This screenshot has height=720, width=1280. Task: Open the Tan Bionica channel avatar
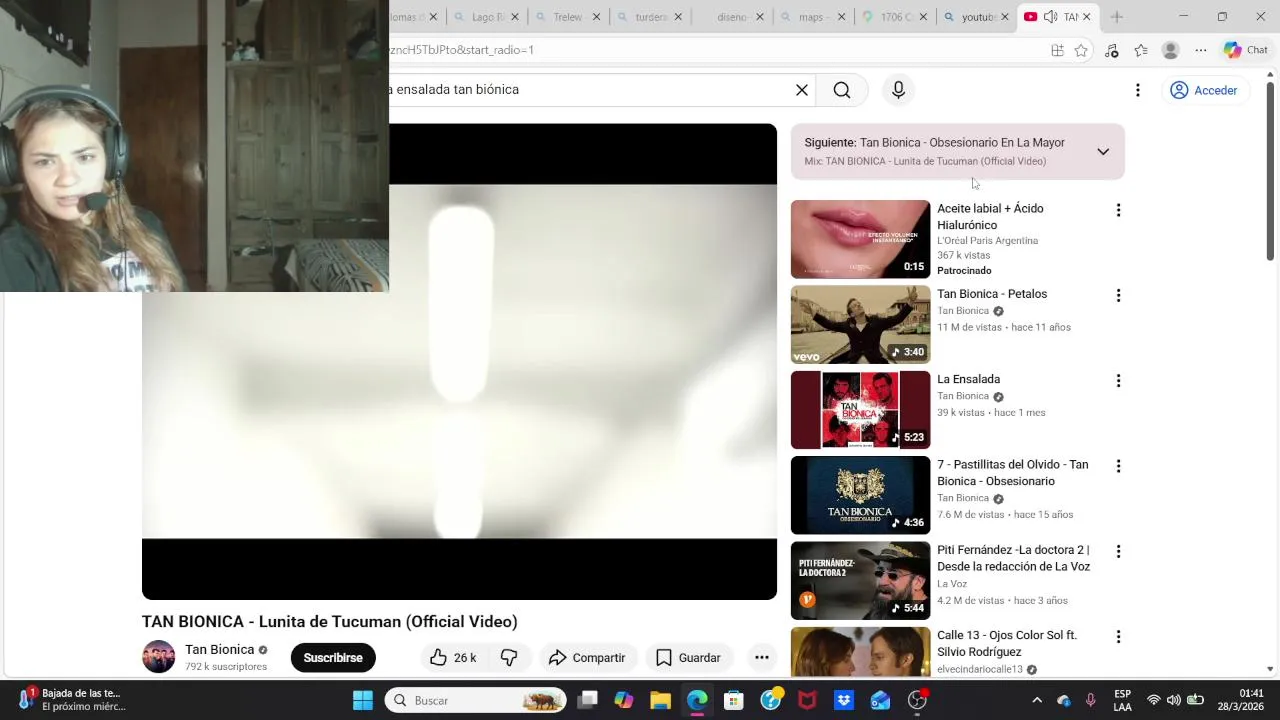[158, 657]
